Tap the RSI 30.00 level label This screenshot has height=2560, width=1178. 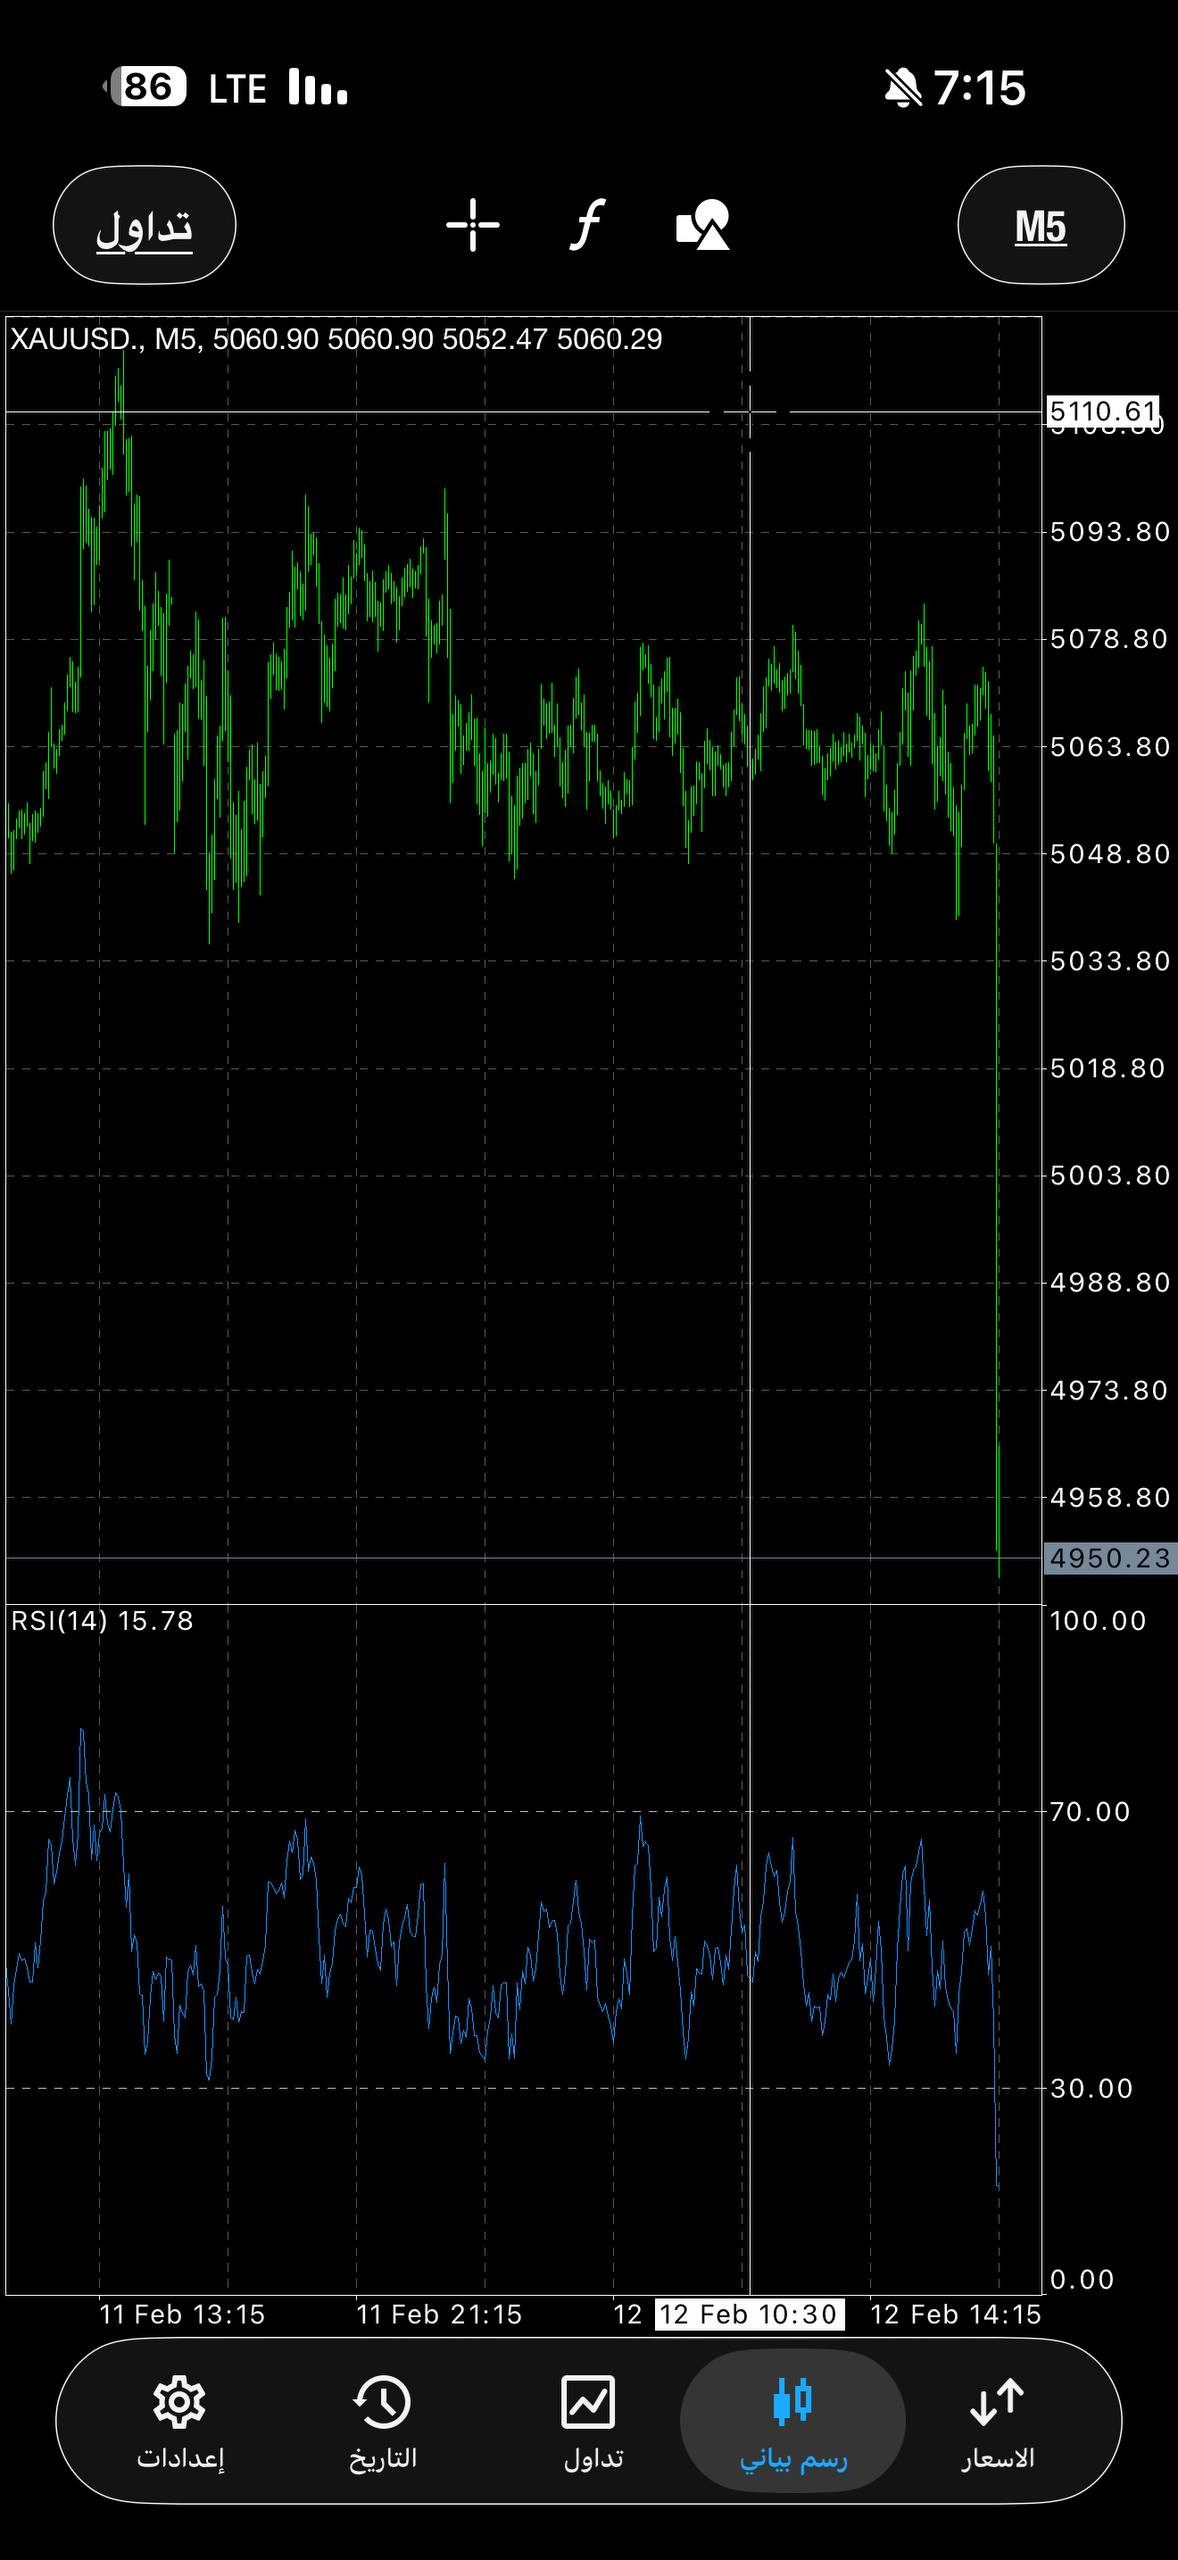1090,2088
